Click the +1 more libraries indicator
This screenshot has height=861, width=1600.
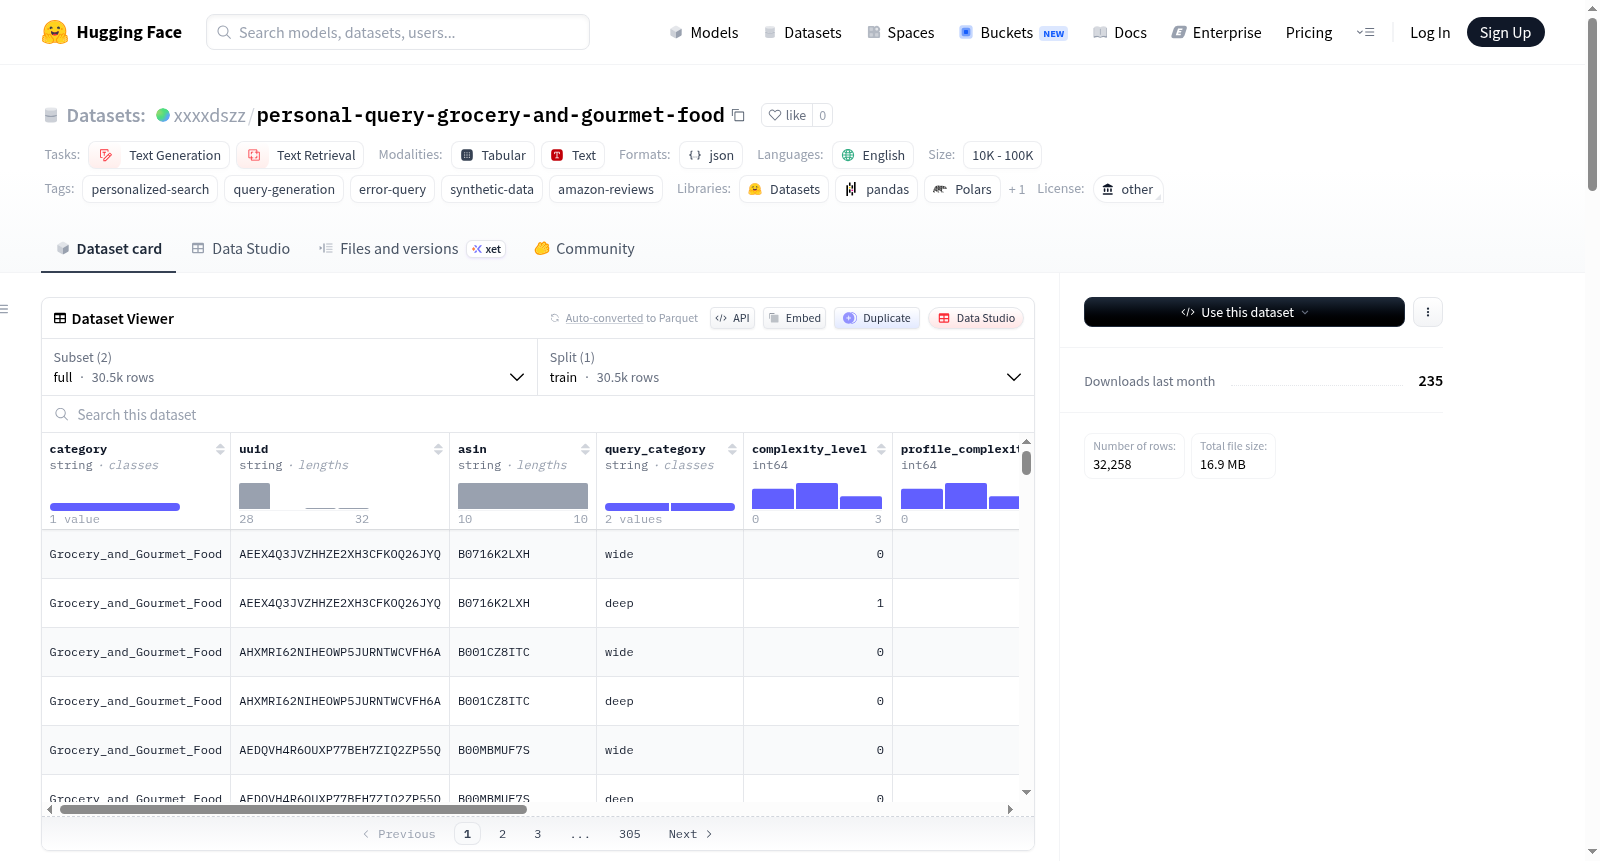(1017, 189)
